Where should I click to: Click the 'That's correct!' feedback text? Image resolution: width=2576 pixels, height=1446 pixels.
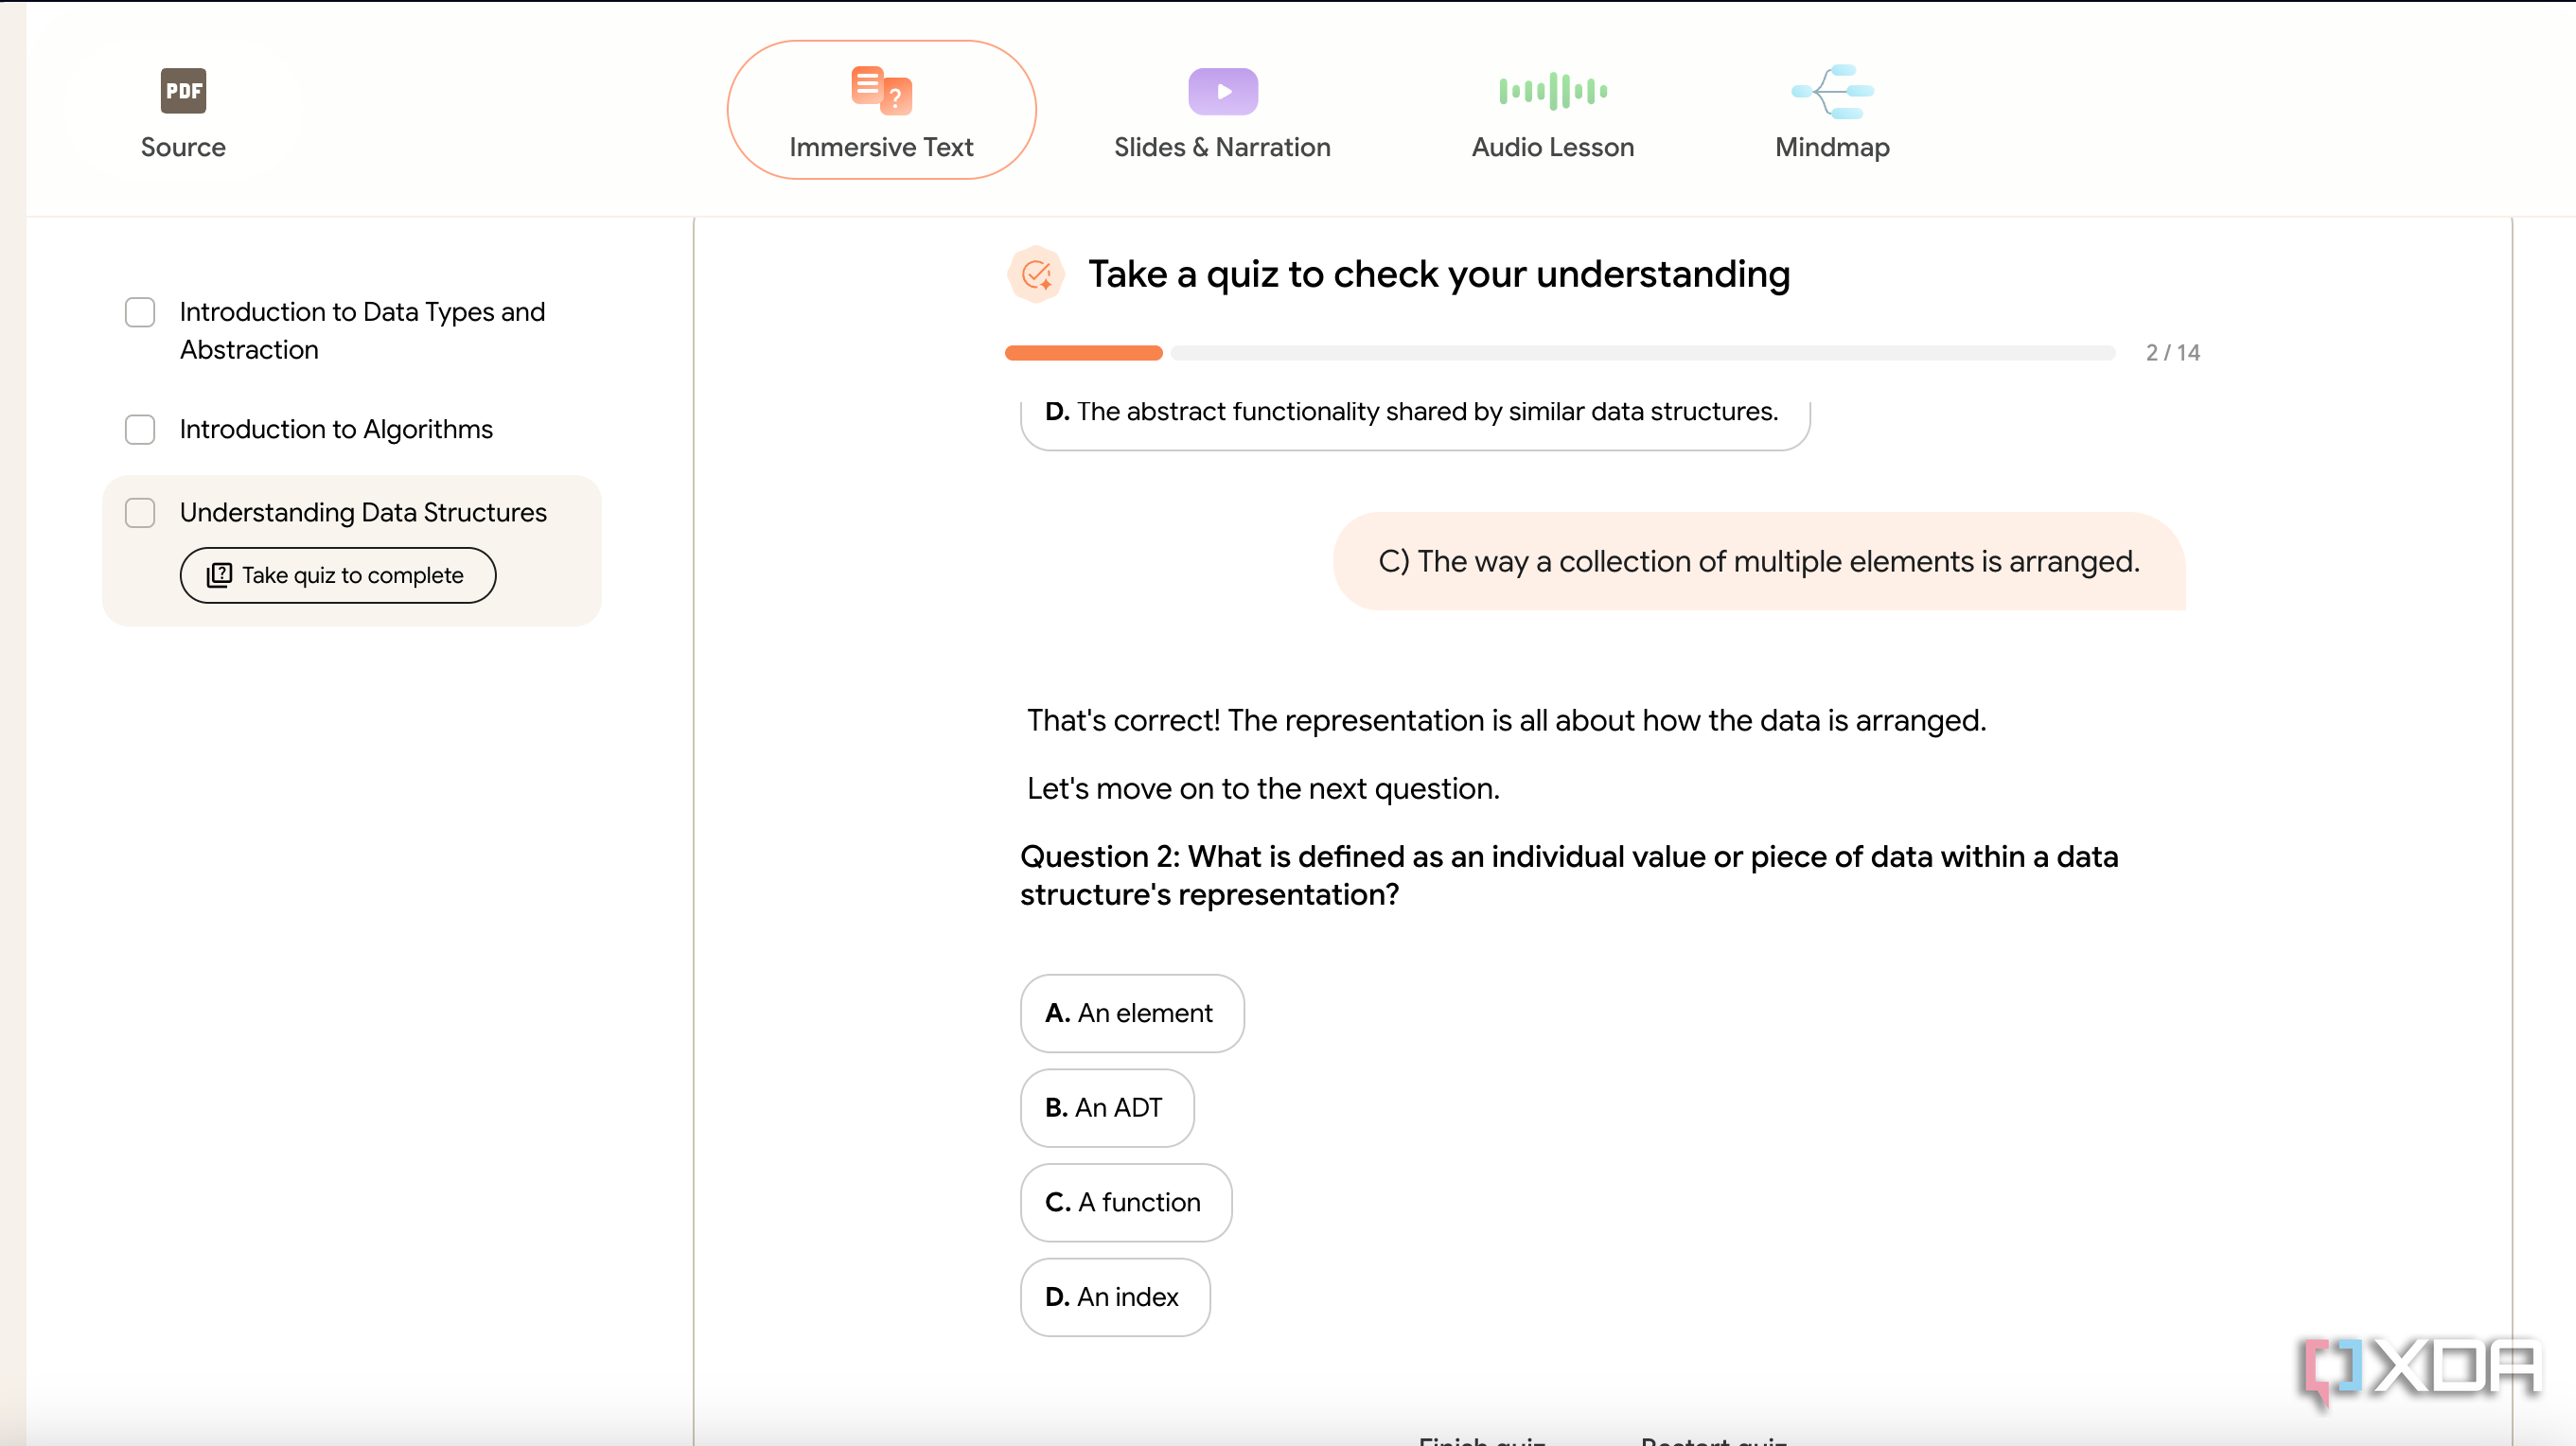point(1506,720)
